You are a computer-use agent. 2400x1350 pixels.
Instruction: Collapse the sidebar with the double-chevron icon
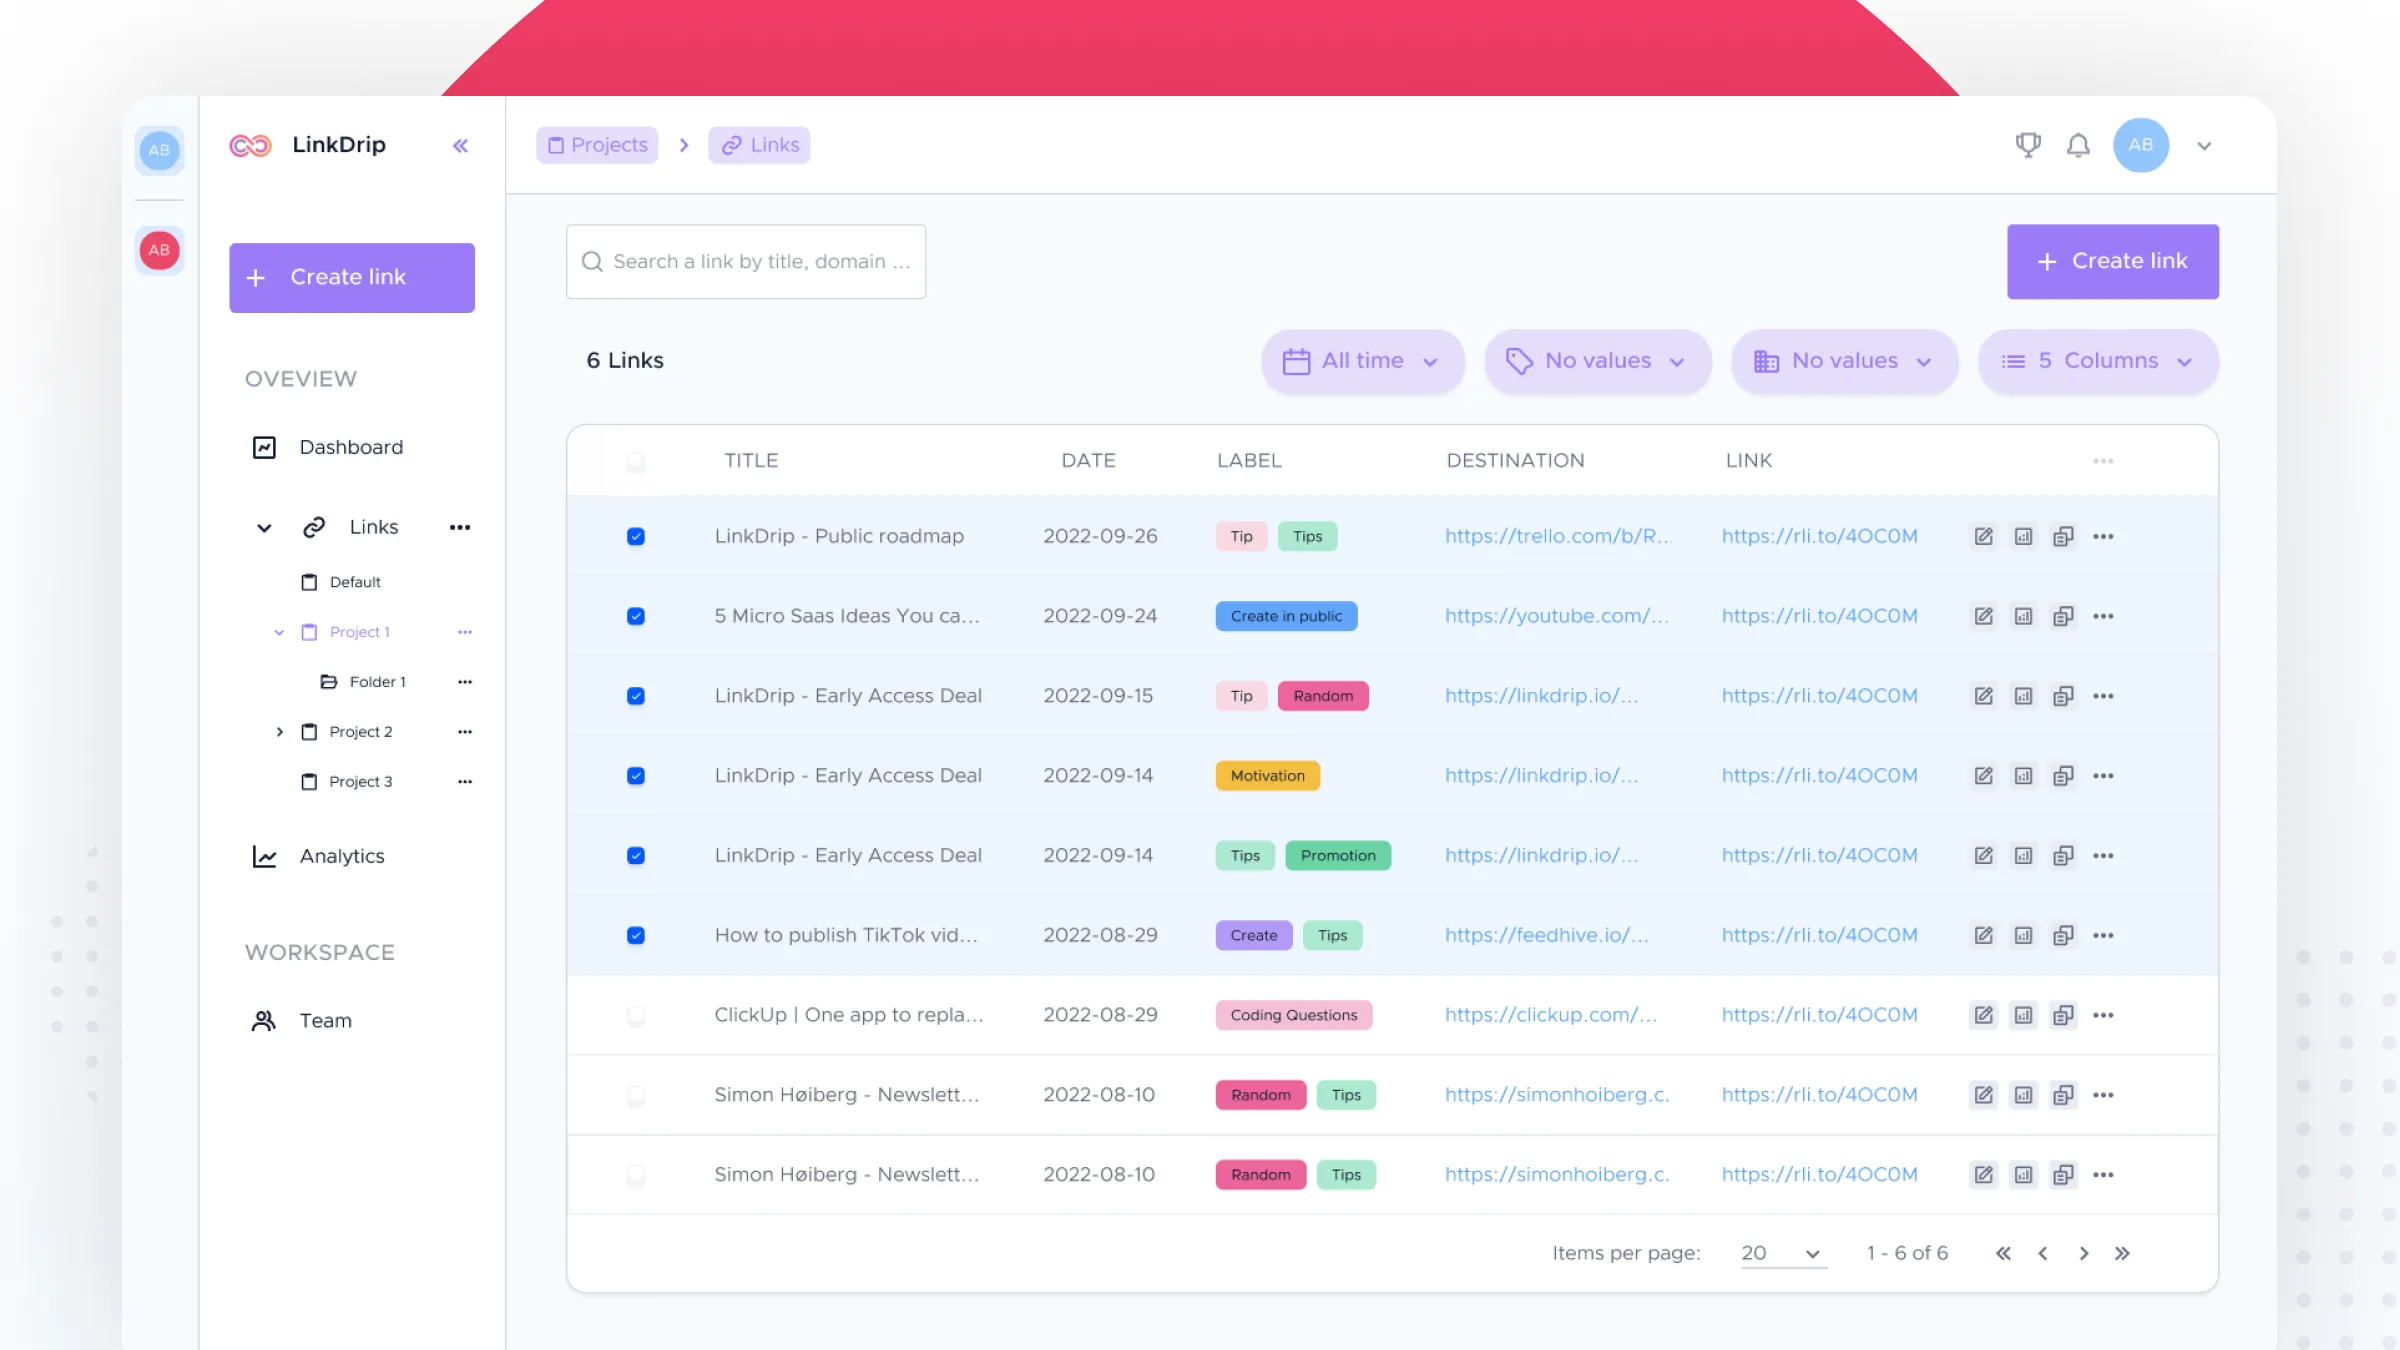(460, 146)
